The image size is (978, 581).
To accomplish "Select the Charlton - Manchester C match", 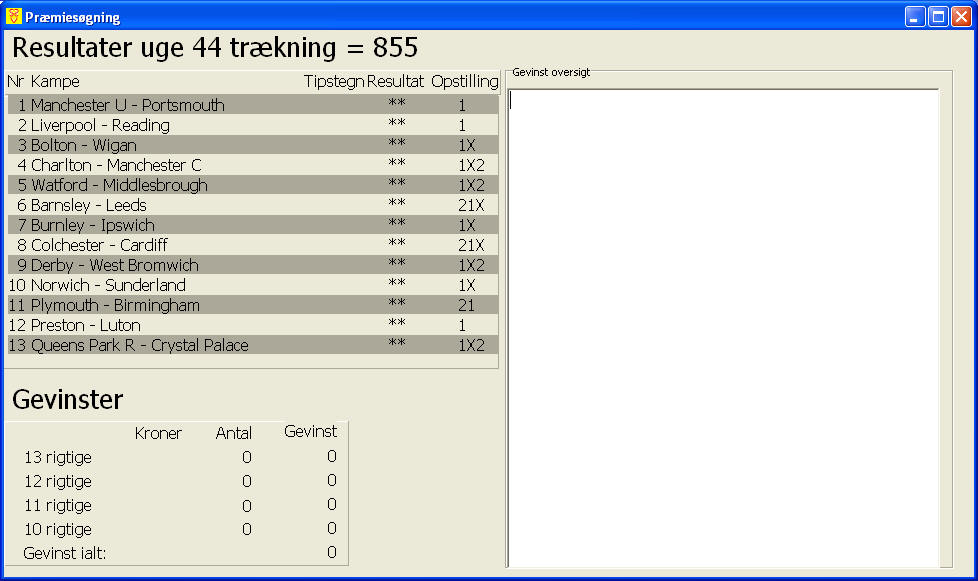I will click(x=253, y=165).
